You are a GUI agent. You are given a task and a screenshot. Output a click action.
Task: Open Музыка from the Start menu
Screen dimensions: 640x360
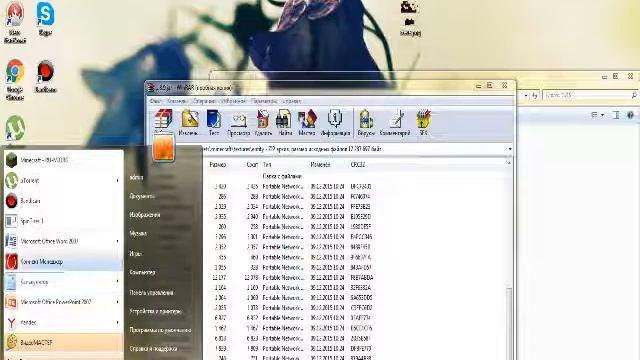point(138,233)
